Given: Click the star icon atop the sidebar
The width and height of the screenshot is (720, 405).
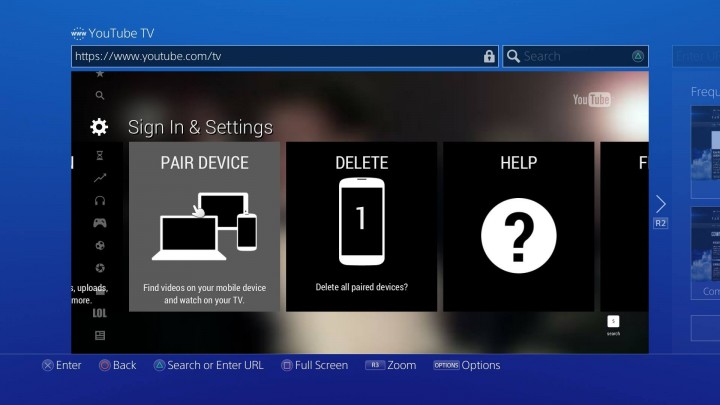Looking at the screenshot, I should coord(99,74).
